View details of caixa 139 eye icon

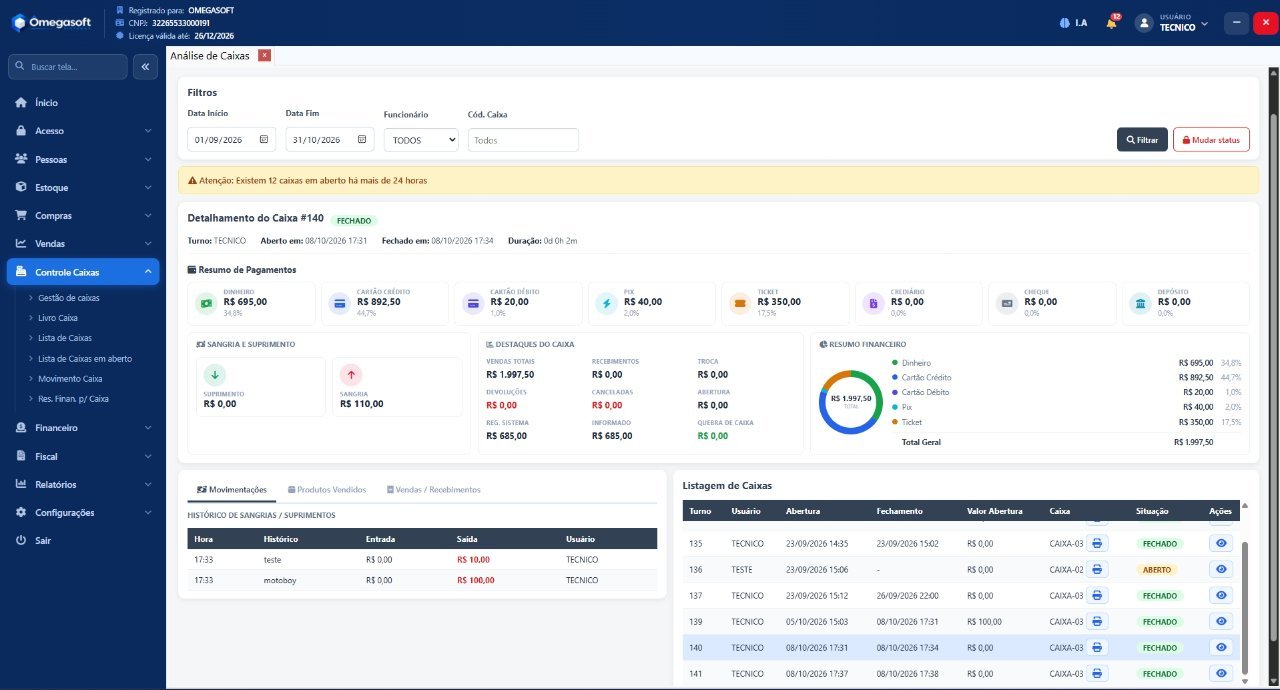pyautogui.click(x=1221, y=621)
